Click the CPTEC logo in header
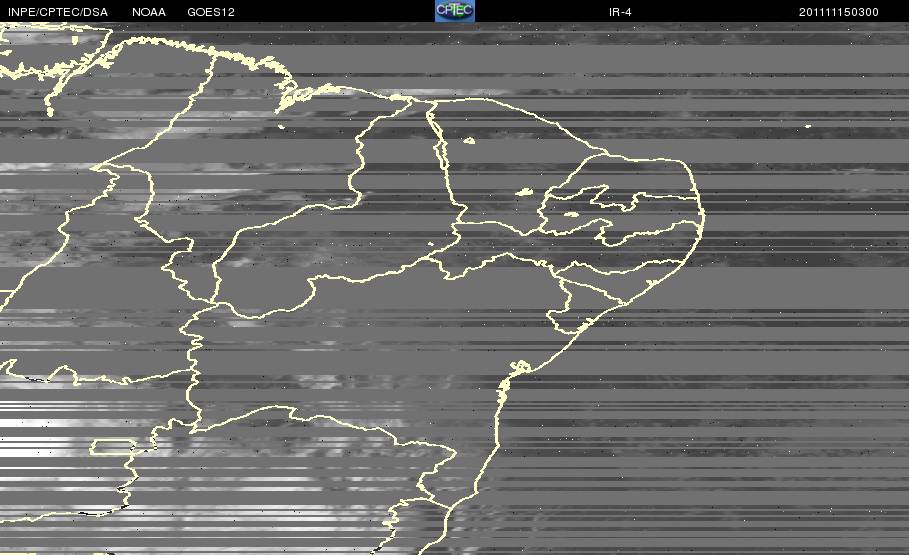 click(x=455, y=11)
